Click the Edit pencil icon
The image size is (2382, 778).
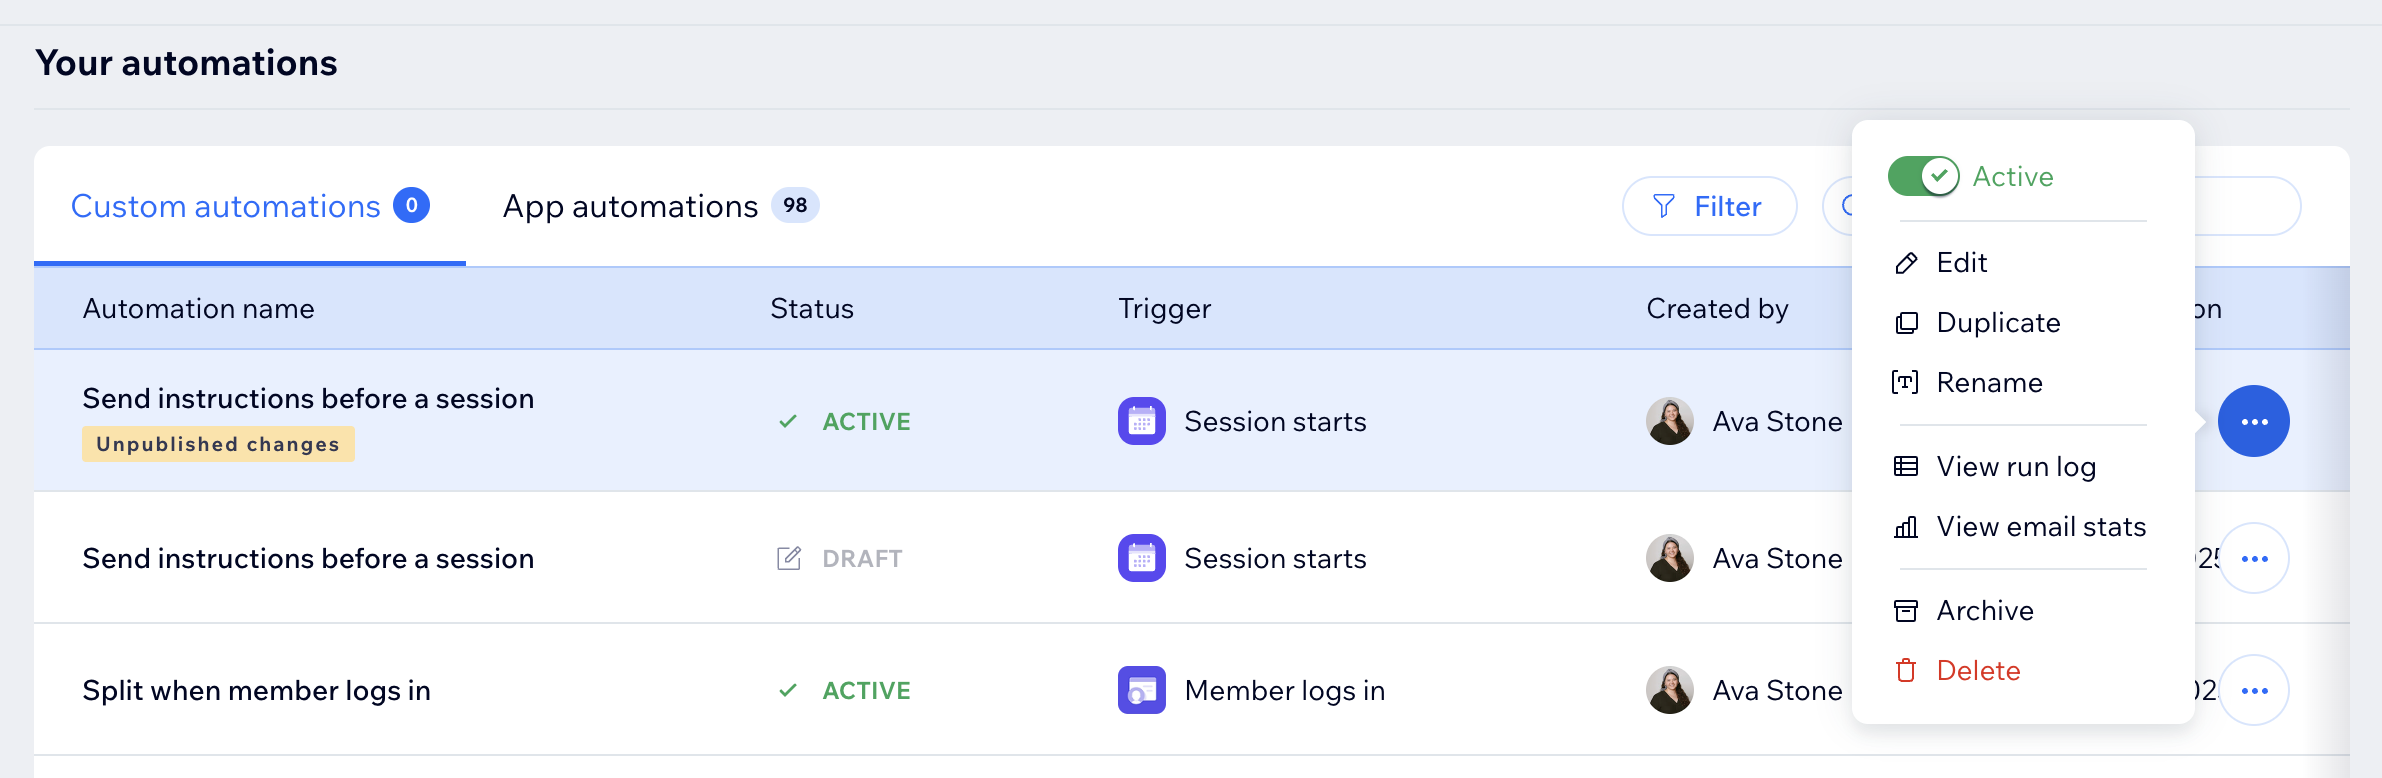1907,263
